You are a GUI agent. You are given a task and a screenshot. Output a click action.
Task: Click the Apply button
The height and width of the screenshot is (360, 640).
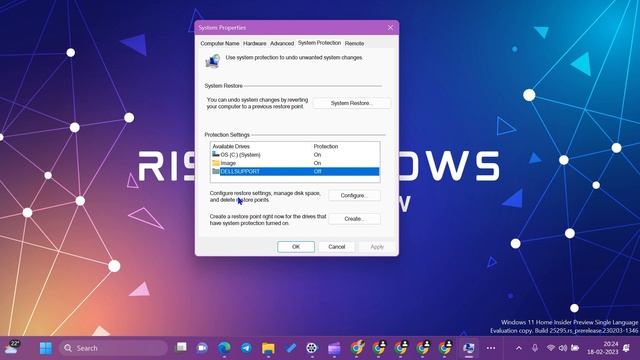pos(377,247)
